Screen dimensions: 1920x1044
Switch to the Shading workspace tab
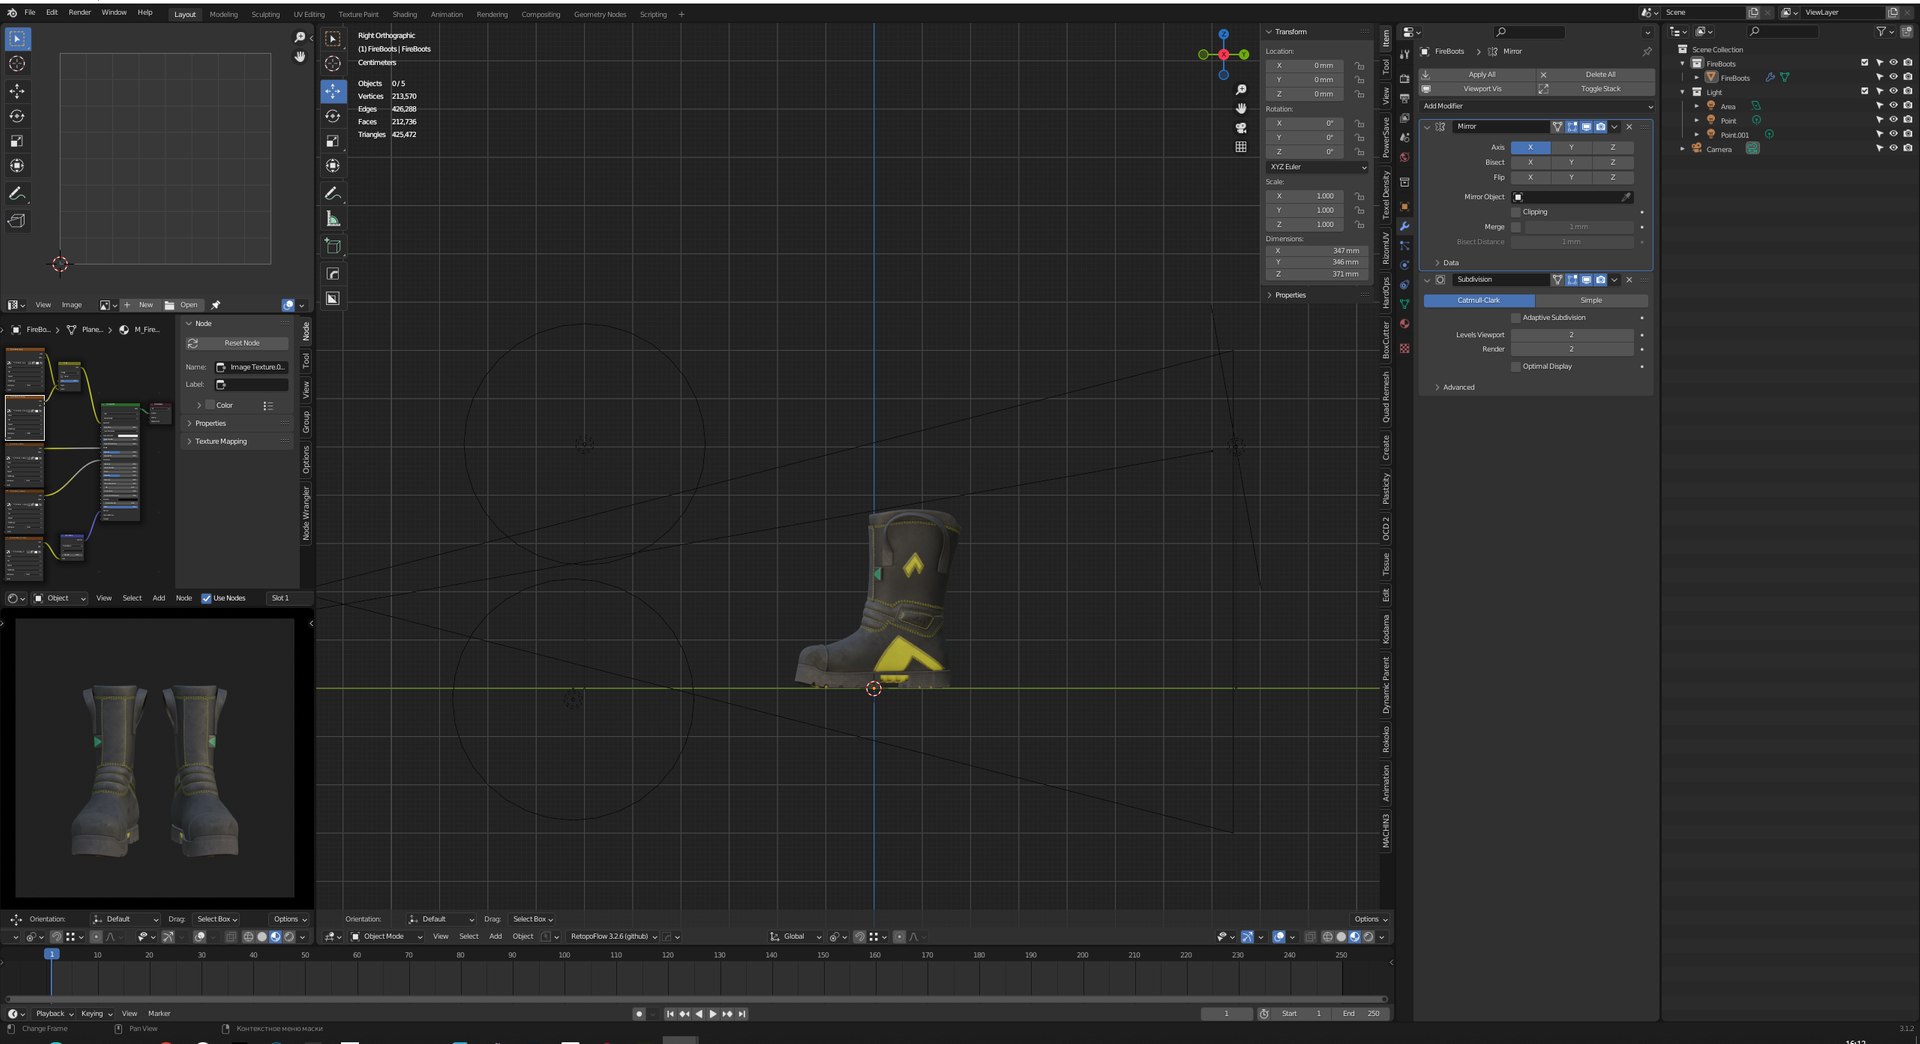[405, 14]
